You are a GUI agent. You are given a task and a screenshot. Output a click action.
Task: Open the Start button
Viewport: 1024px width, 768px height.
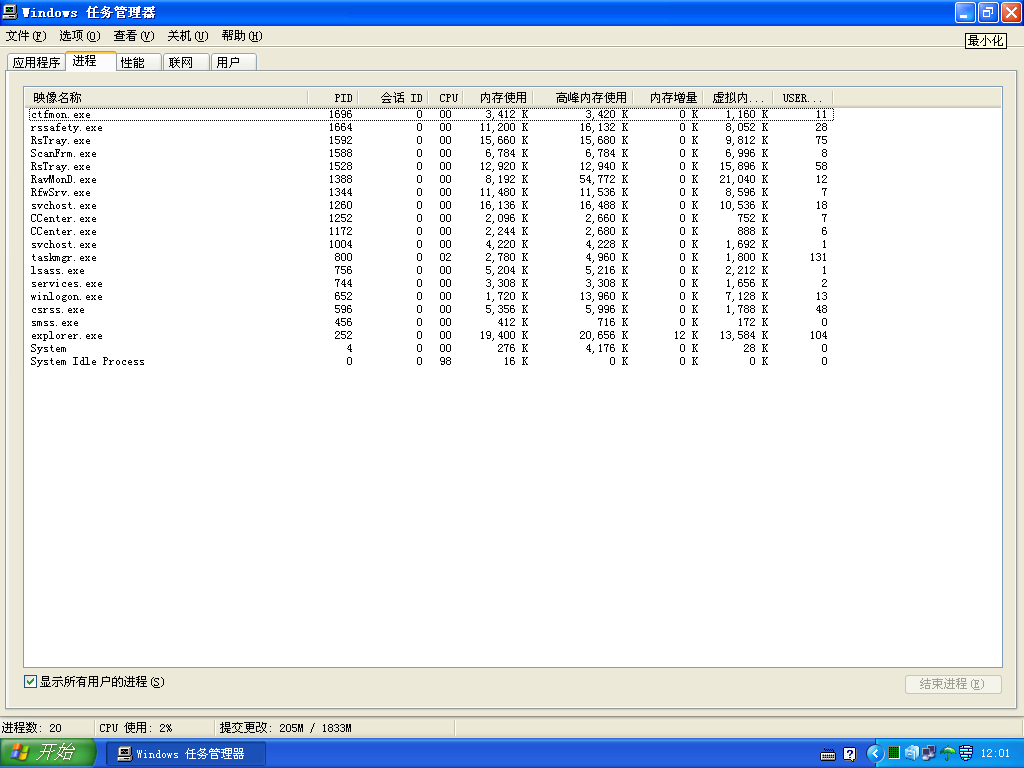(x=48, y=753)
